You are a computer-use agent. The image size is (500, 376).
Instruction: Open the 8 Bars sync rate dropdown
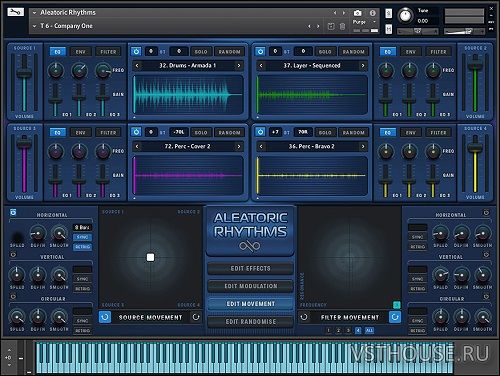pos(82,227)
